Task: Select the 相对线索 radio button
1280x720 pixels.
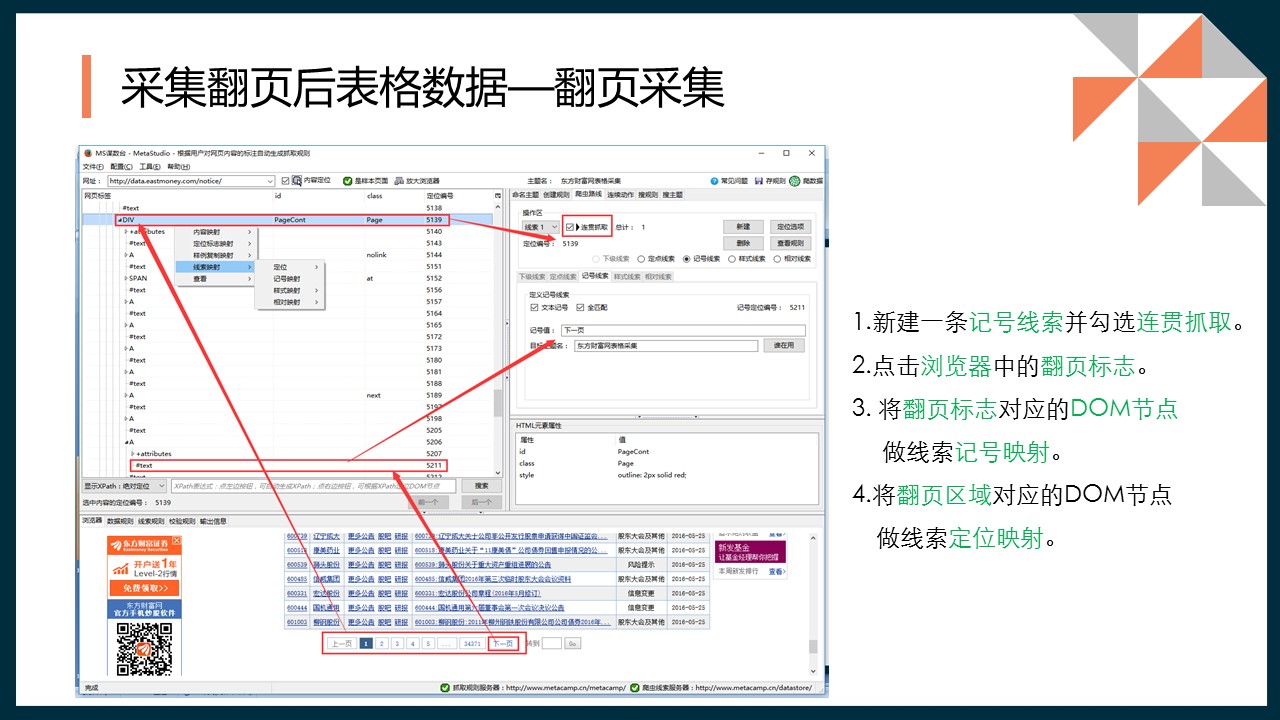Action: [777, 259]
